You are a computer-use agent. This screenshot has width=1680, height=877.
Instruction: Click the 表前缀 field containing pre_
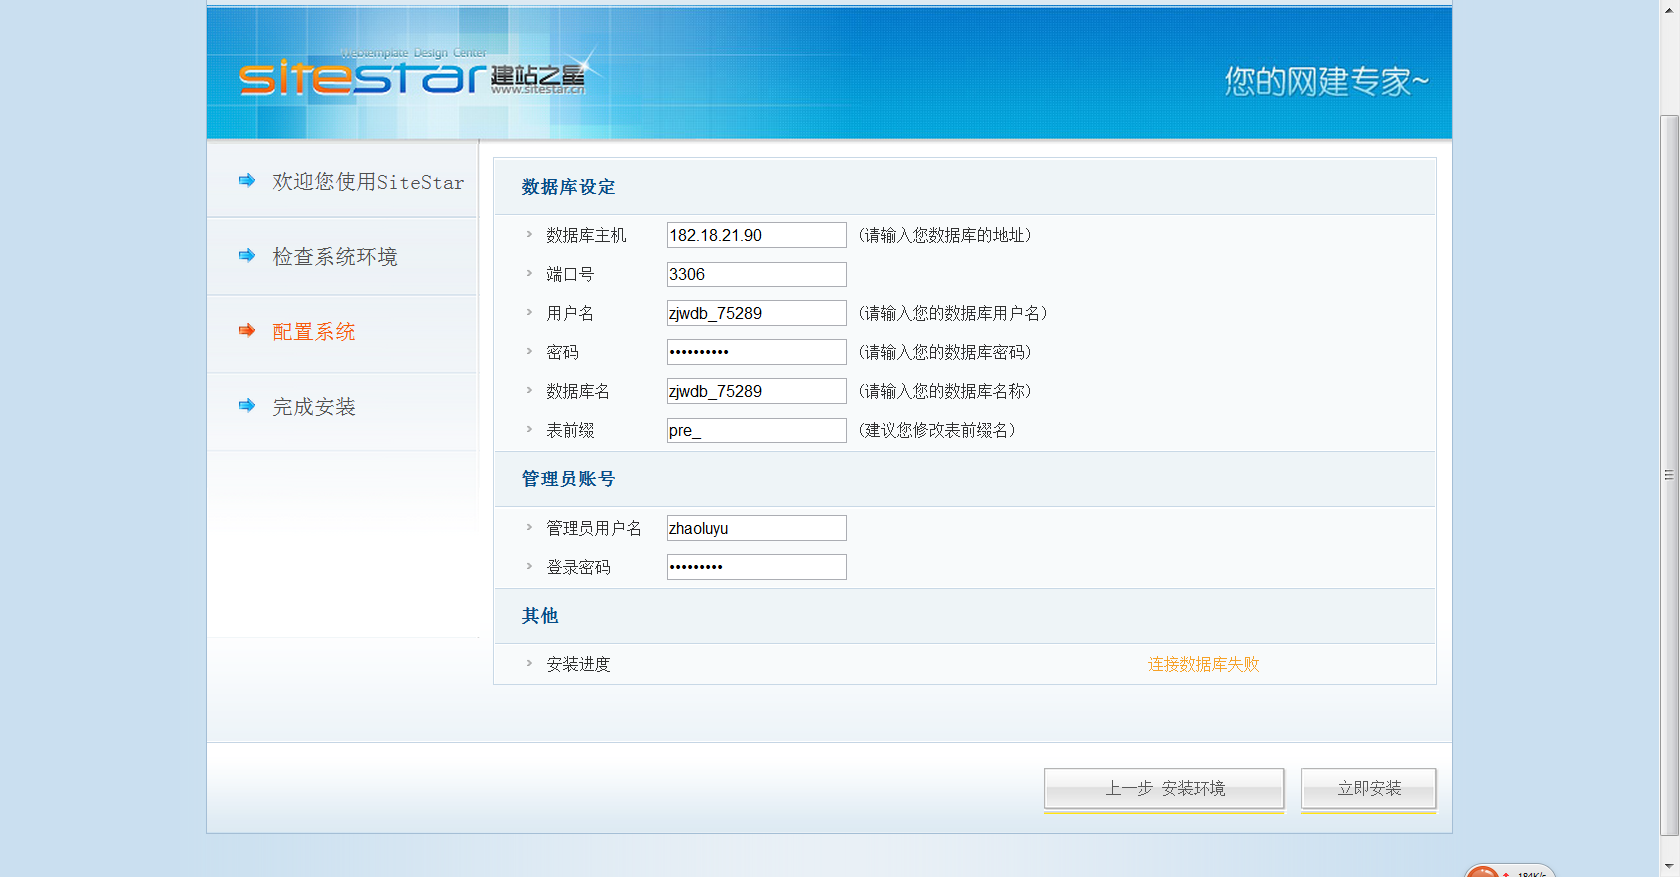(x=757, y=430)
